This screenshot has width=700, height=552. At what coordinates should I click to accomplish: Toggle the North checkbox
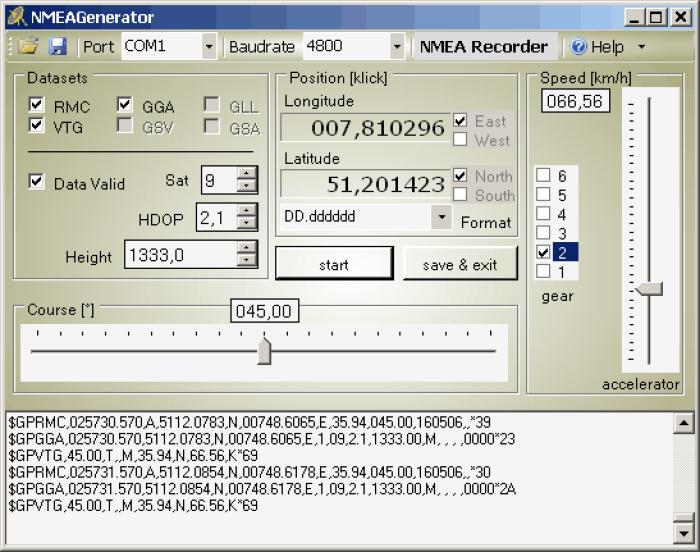pyautogui.click(x=460, y=175)
